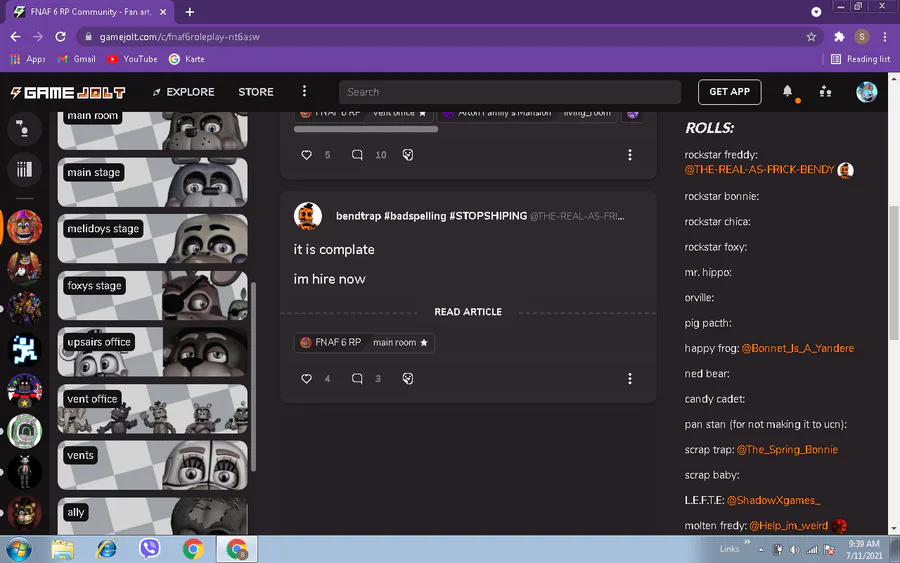Open comments icon showing 10 comments
Viewport: 900px width, 563px height.
click(357, 155)
